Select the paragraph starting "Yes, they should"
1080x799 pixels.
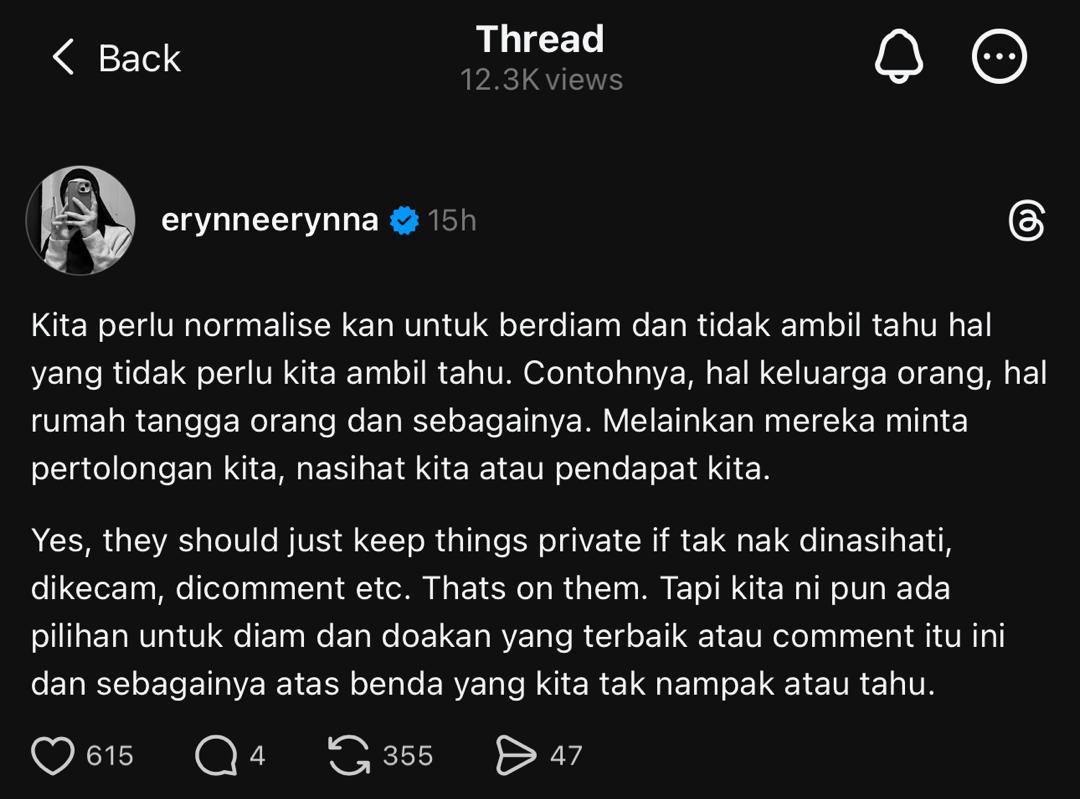[518, 612]
